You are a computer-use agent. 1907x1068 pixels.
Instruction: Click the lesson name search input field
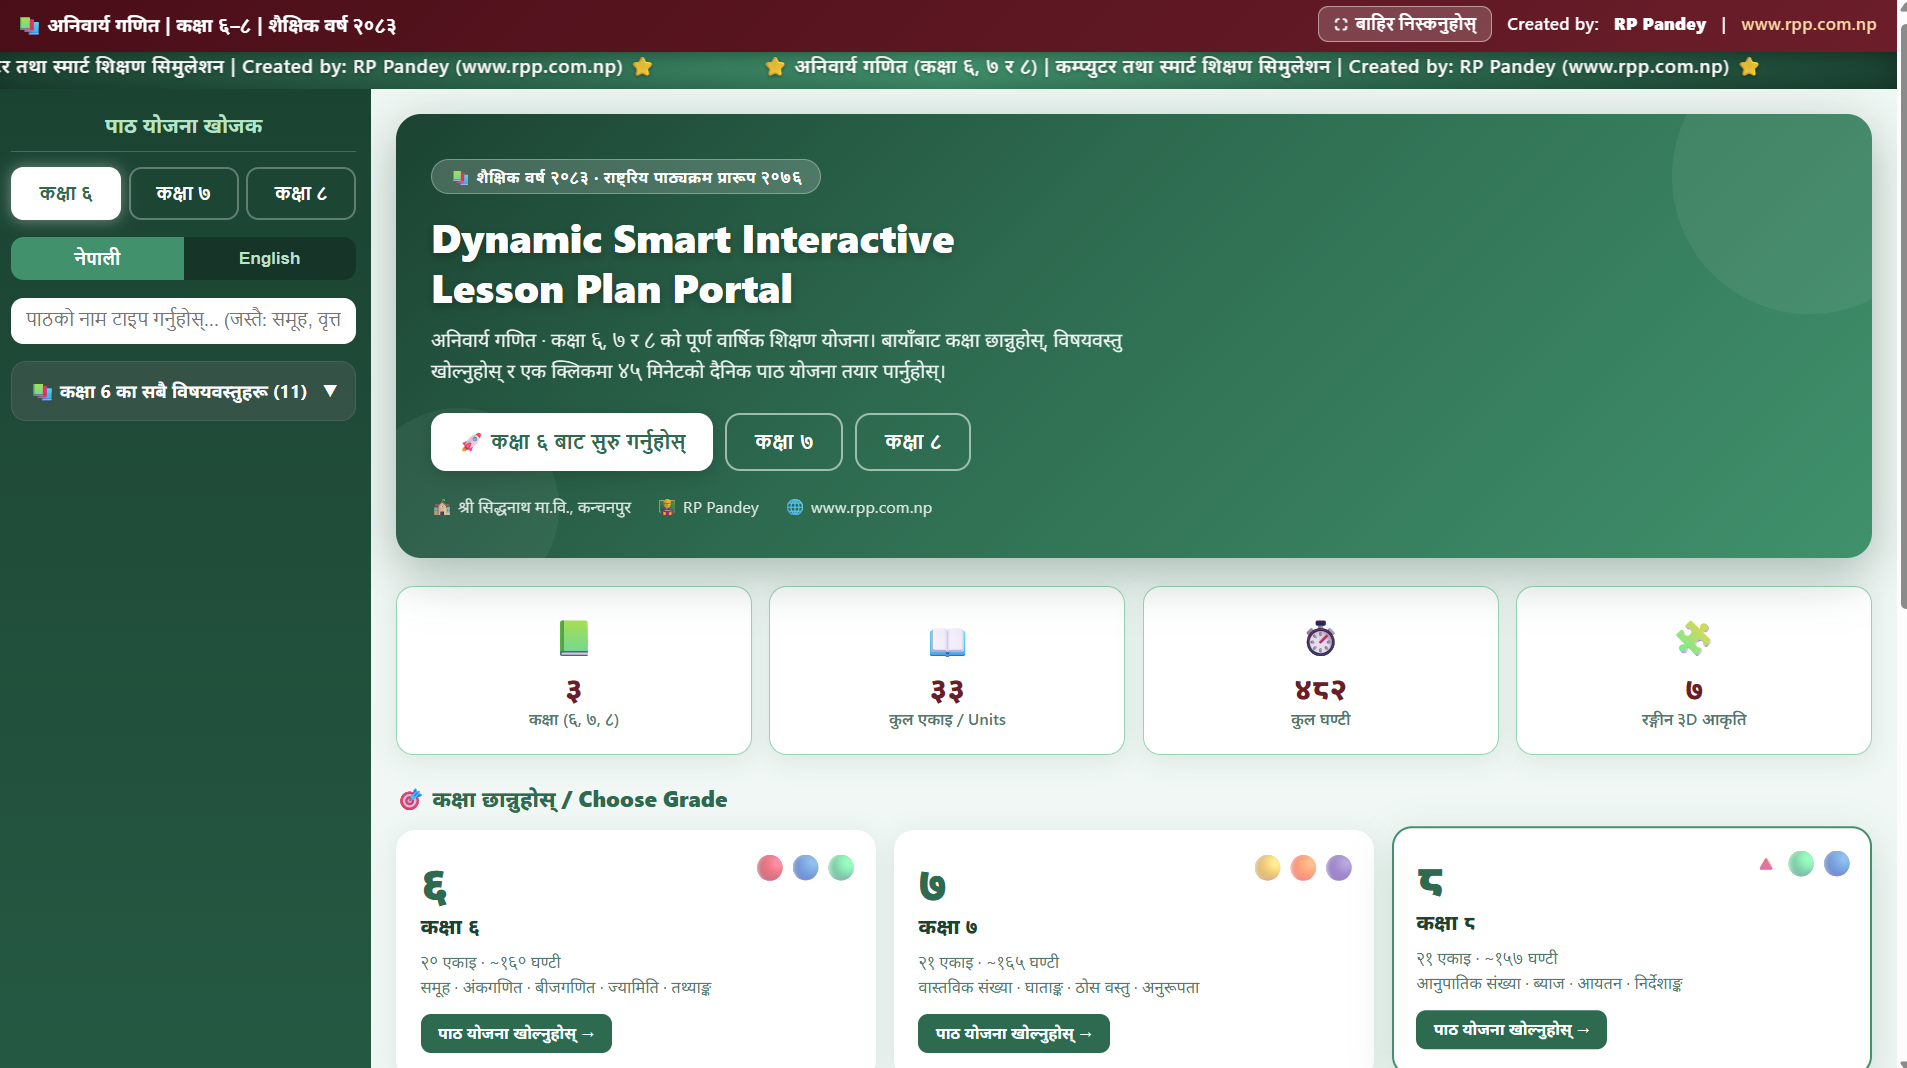[183, 321]
